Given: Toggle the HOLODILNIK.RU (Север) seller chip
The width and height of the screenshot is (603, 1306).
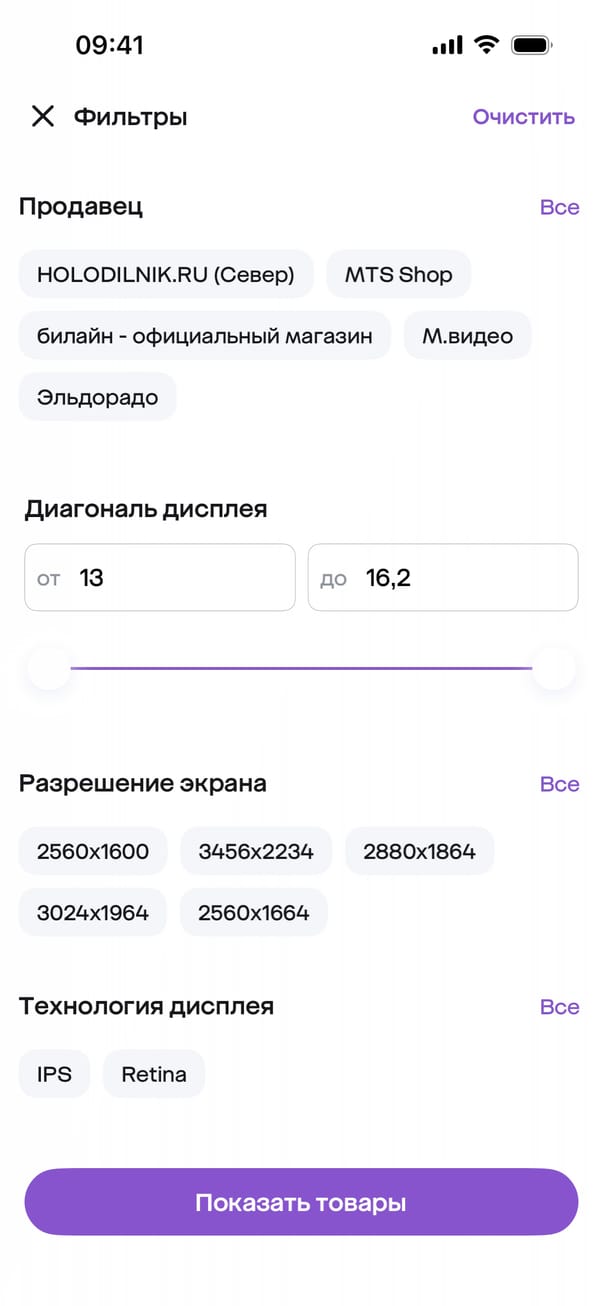Looking at the screenshot, I should 166,274.
